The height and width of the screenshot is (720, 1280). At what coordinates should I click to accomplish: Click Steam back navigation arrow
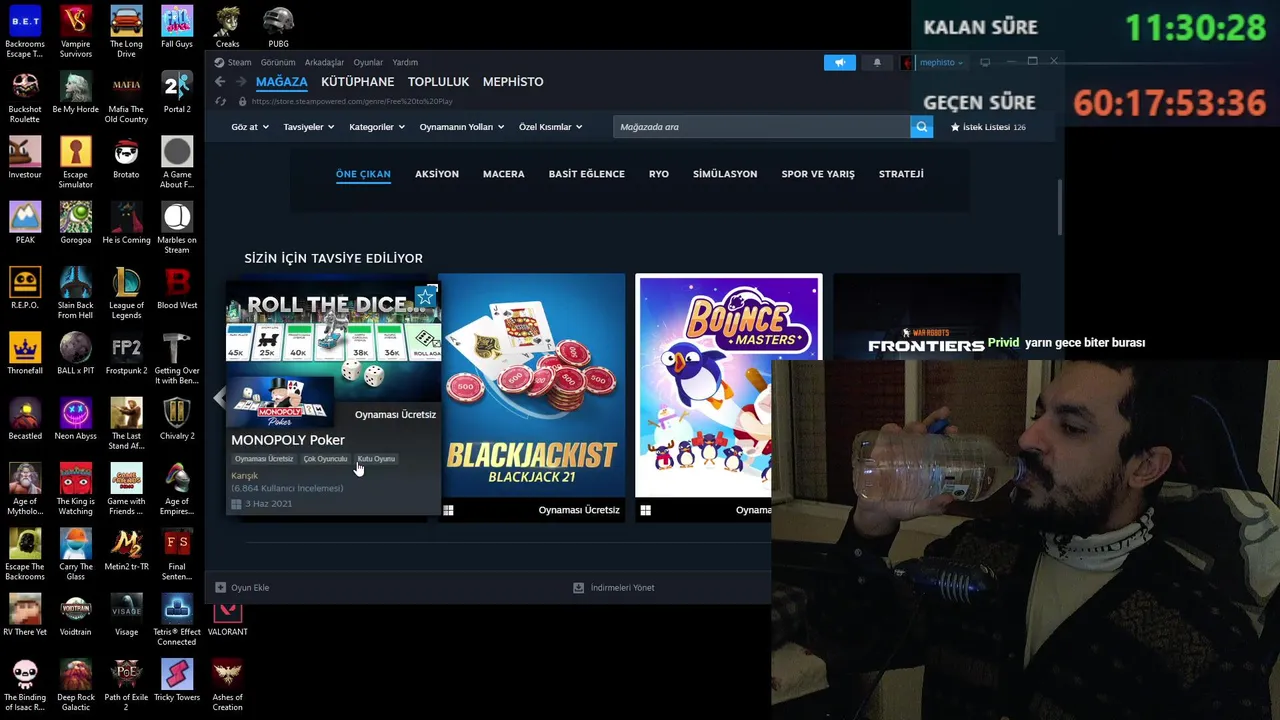tap(220, 82)
